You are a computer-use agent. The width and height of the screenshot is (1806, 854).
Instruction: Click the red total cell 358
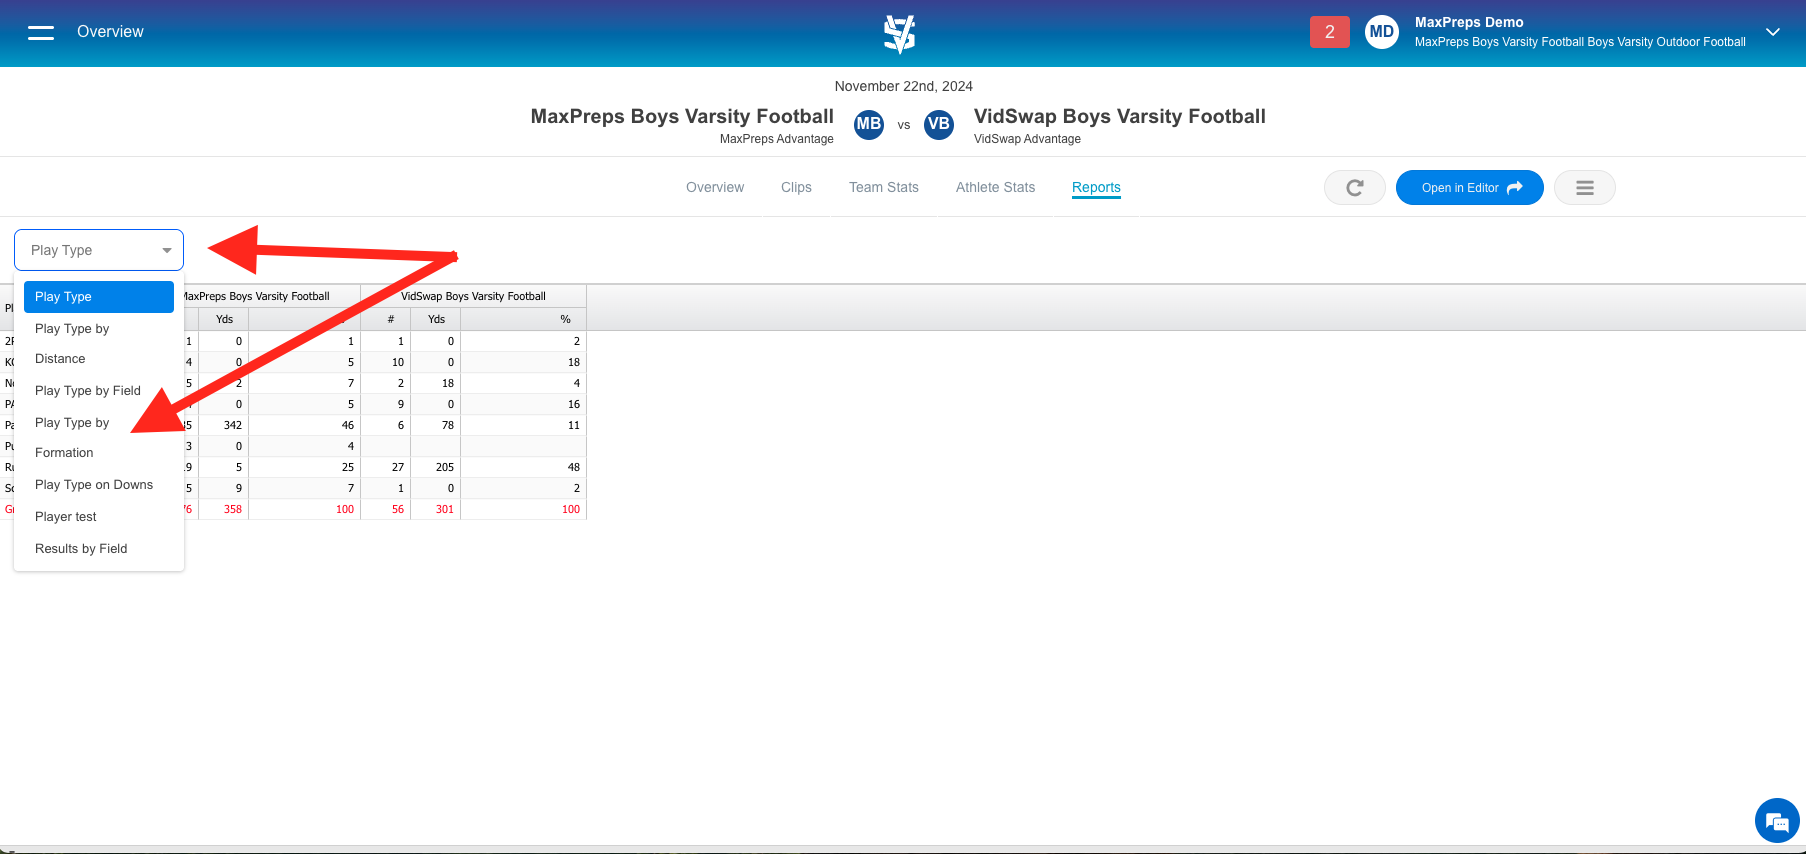224,509
